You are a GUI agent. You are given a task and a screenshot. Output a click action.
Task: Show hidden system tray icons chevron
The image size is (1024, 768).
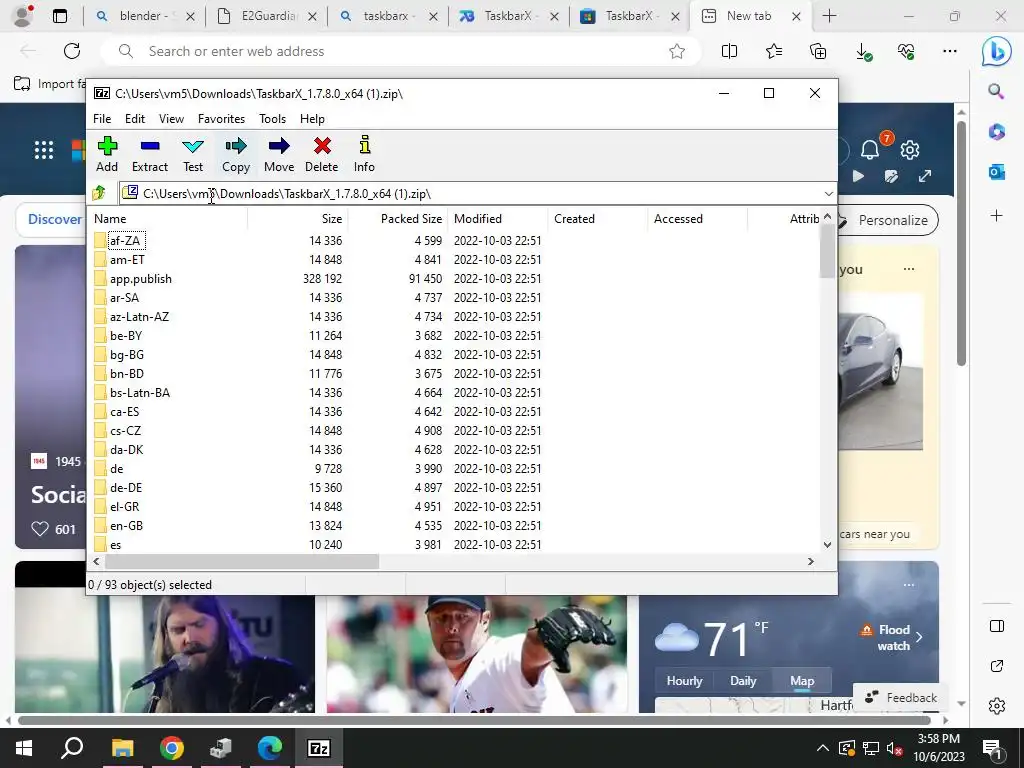pos(822,748)
